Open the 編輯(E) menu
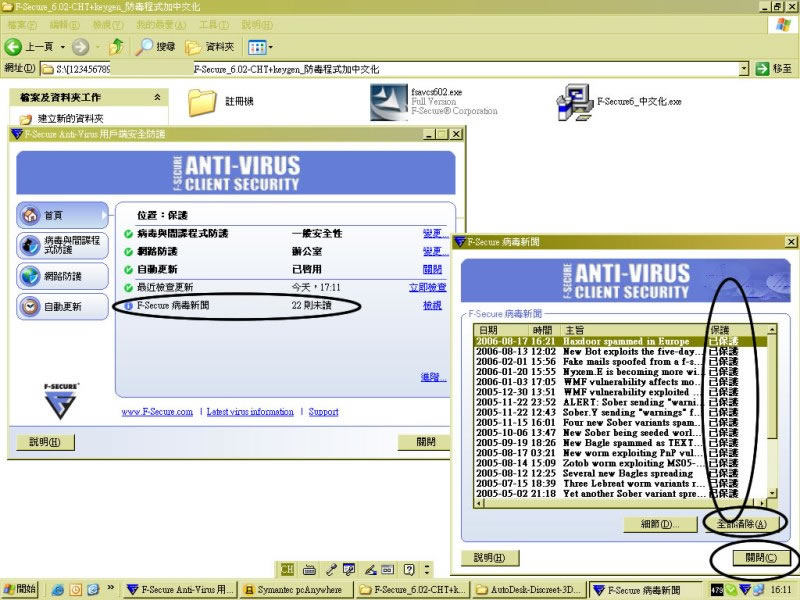The width and height of the screenshot is (800, 600). tap(64, 24)
